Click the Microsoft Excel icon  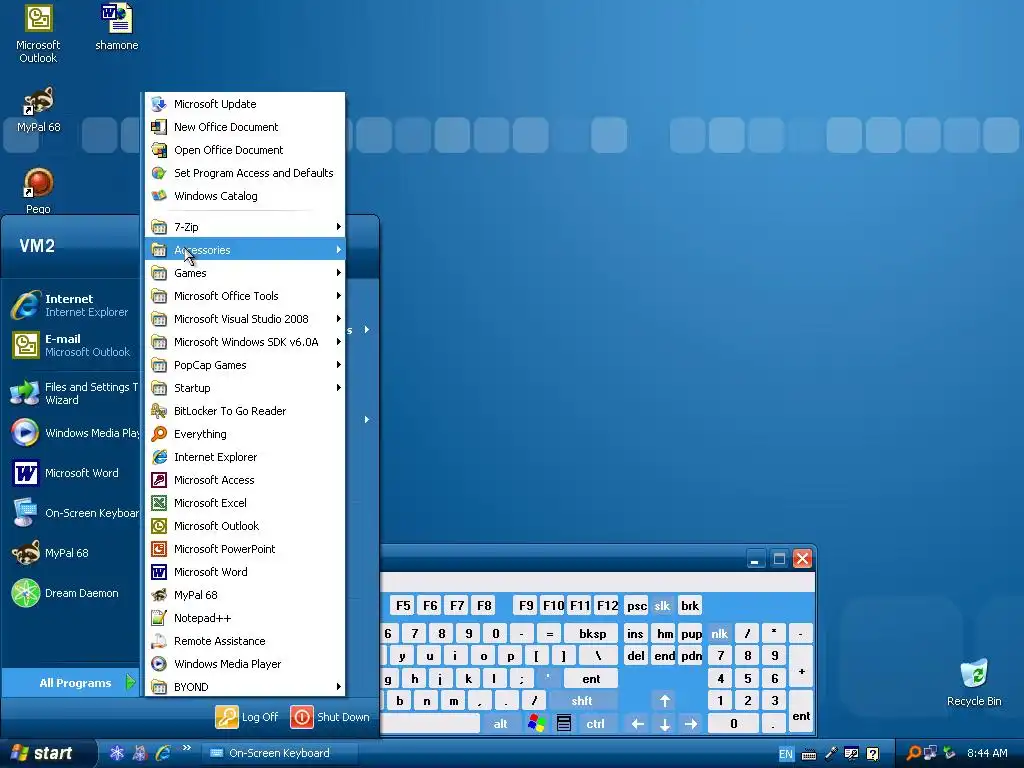[x=159, y=503]
